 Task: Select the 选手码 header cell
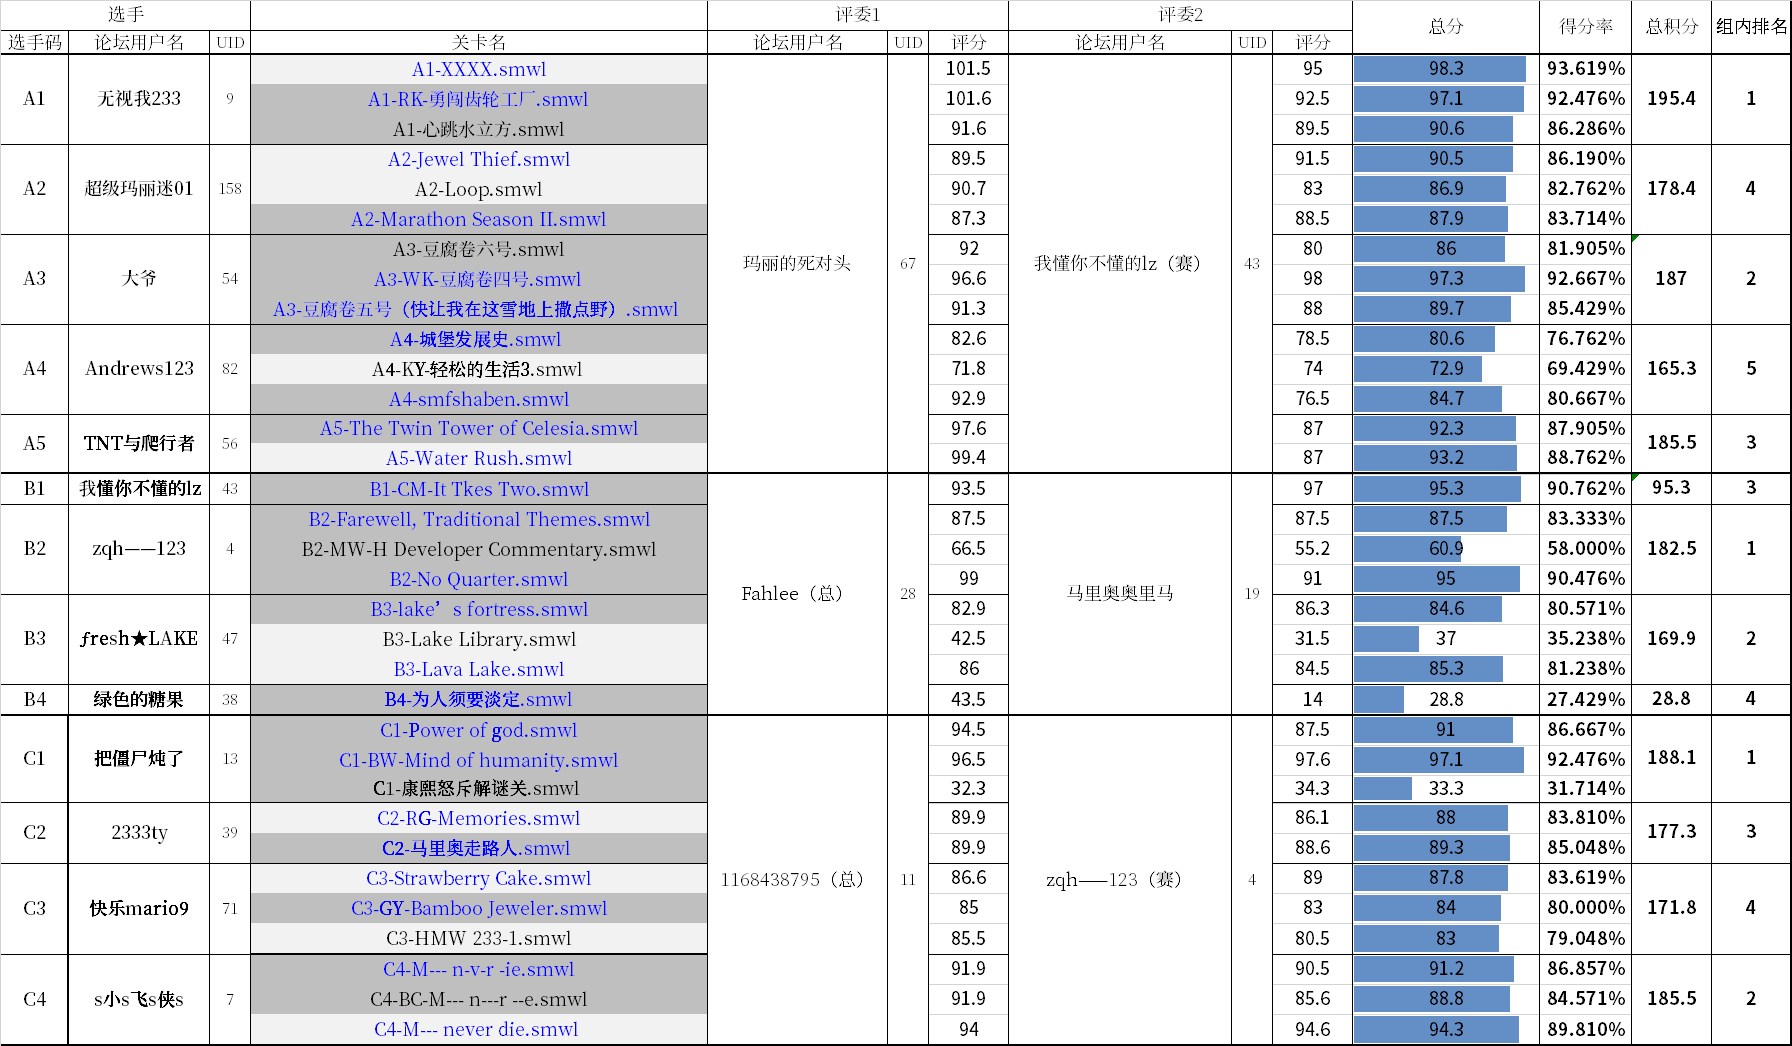35,42
